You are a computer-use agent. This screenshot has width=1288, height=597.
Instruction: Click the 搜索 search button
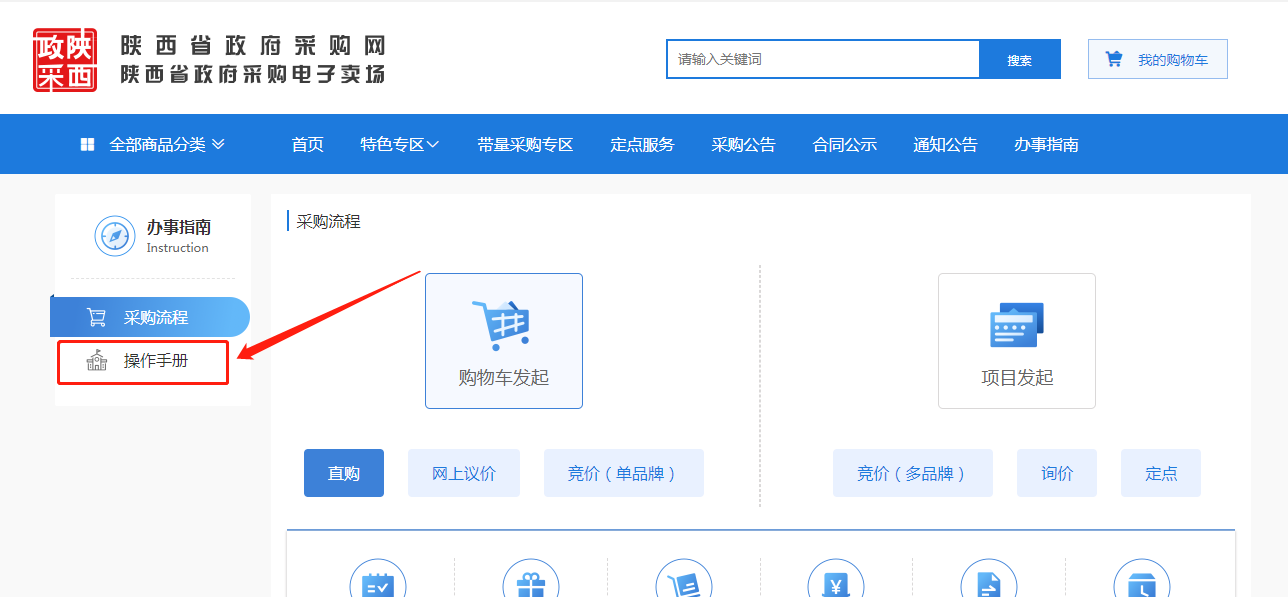click(1020, 59)
